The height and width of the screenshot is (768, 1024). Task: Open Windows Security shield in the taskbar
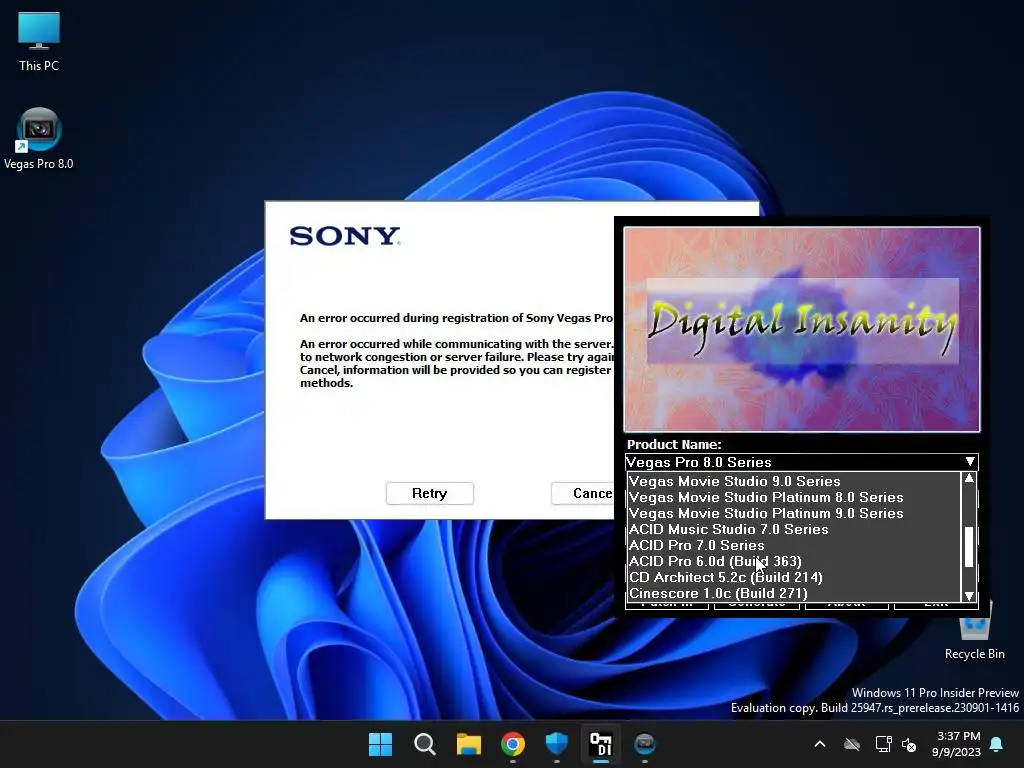tap(556, 744)
